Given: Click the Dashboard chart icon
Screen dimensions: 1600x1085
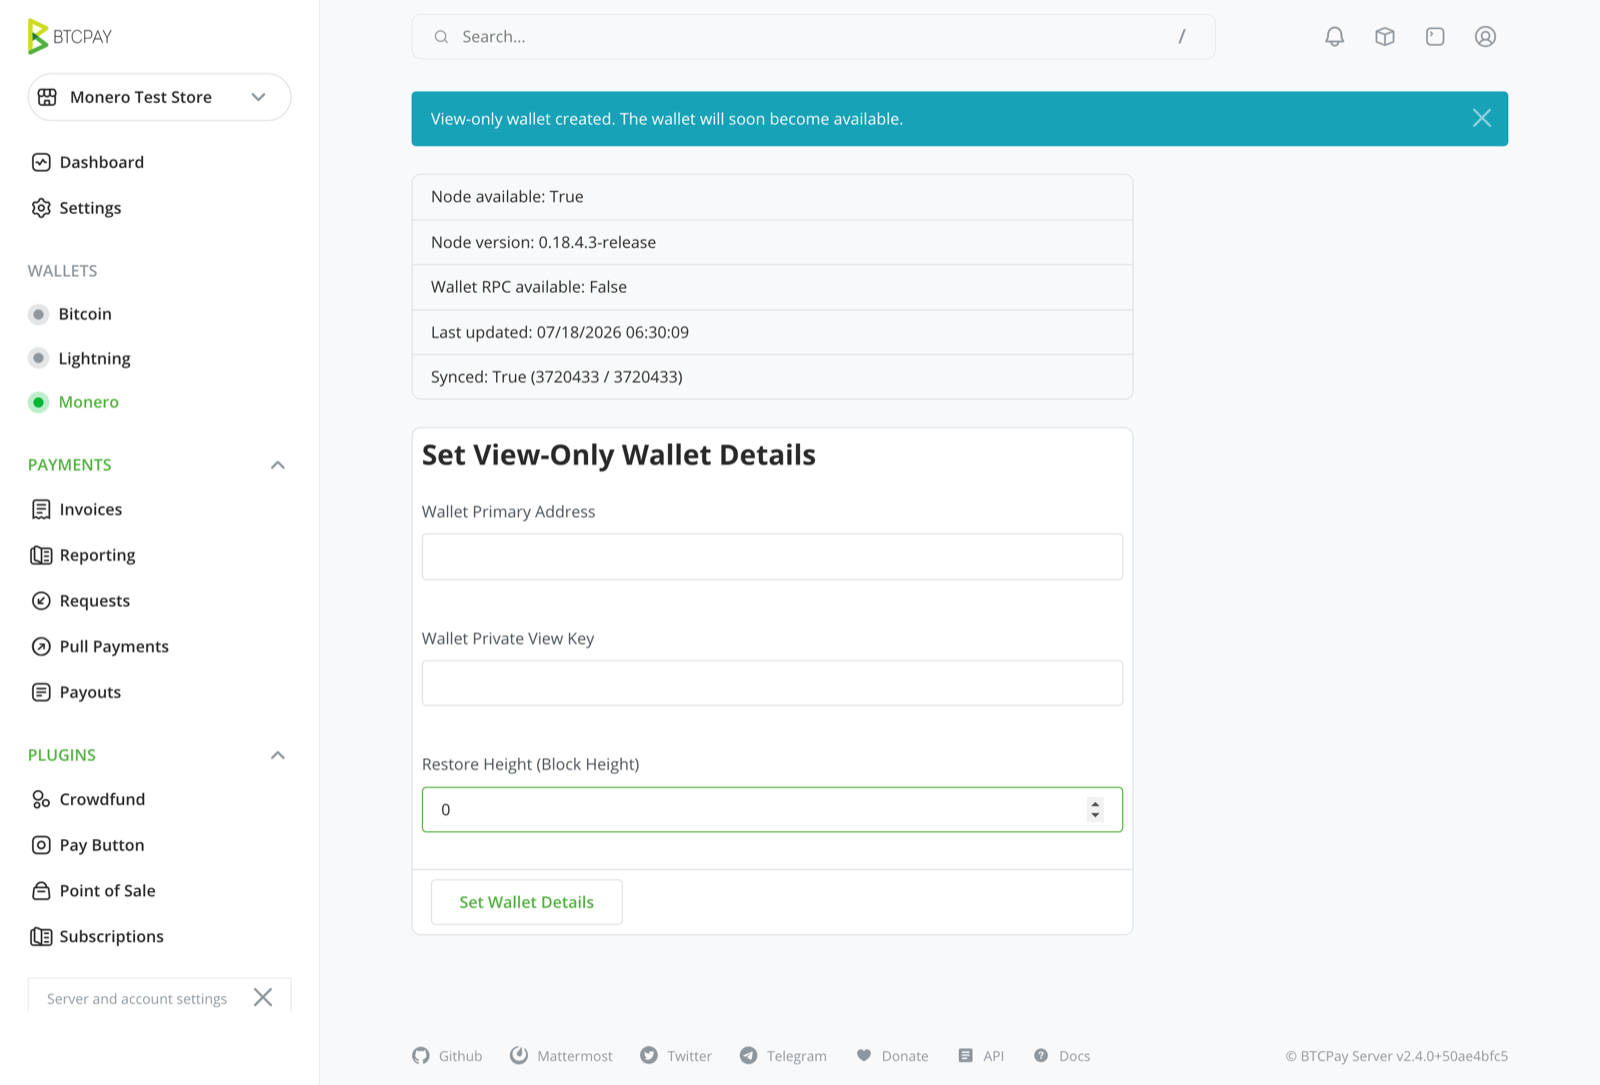Looking at the screenshot, I should [41, 162].
